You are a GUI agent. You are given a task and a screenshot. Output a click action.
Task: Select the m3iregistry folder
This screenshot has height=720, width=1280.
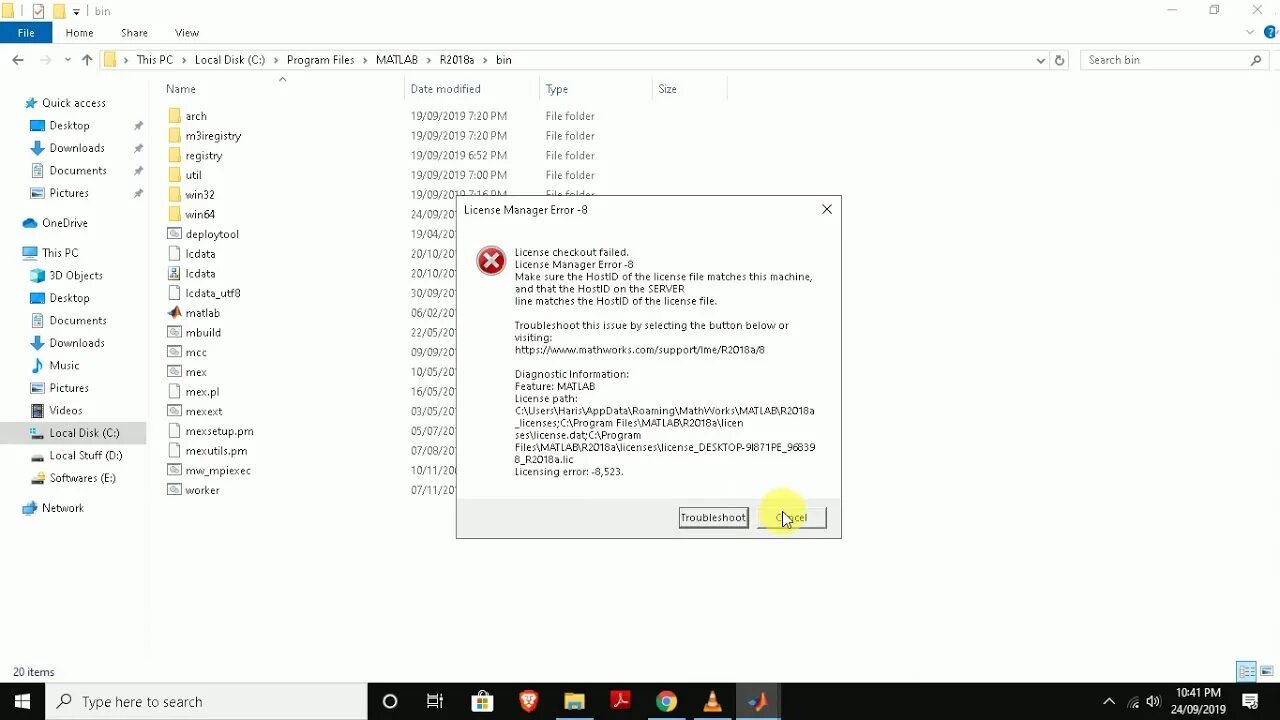(x=213, y=136)
